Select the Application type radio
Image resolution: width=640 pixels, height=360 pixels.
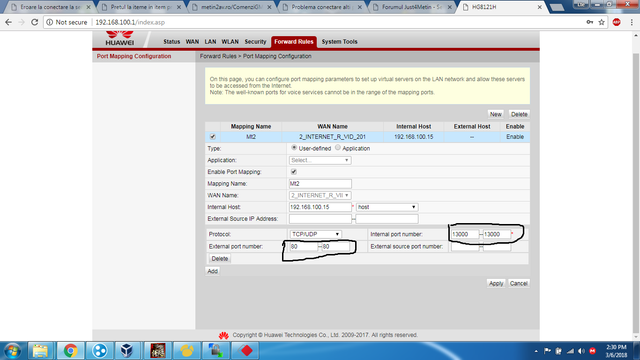(338, 148)
